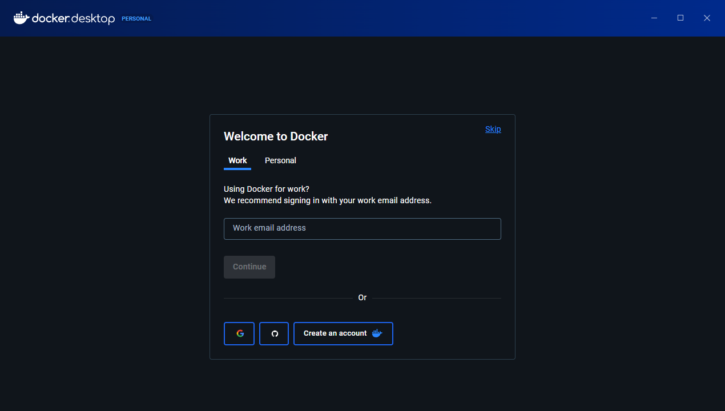The image size is (725, 411).
Task: Maximize the Docker Desktop window
Action: (680, 18)
